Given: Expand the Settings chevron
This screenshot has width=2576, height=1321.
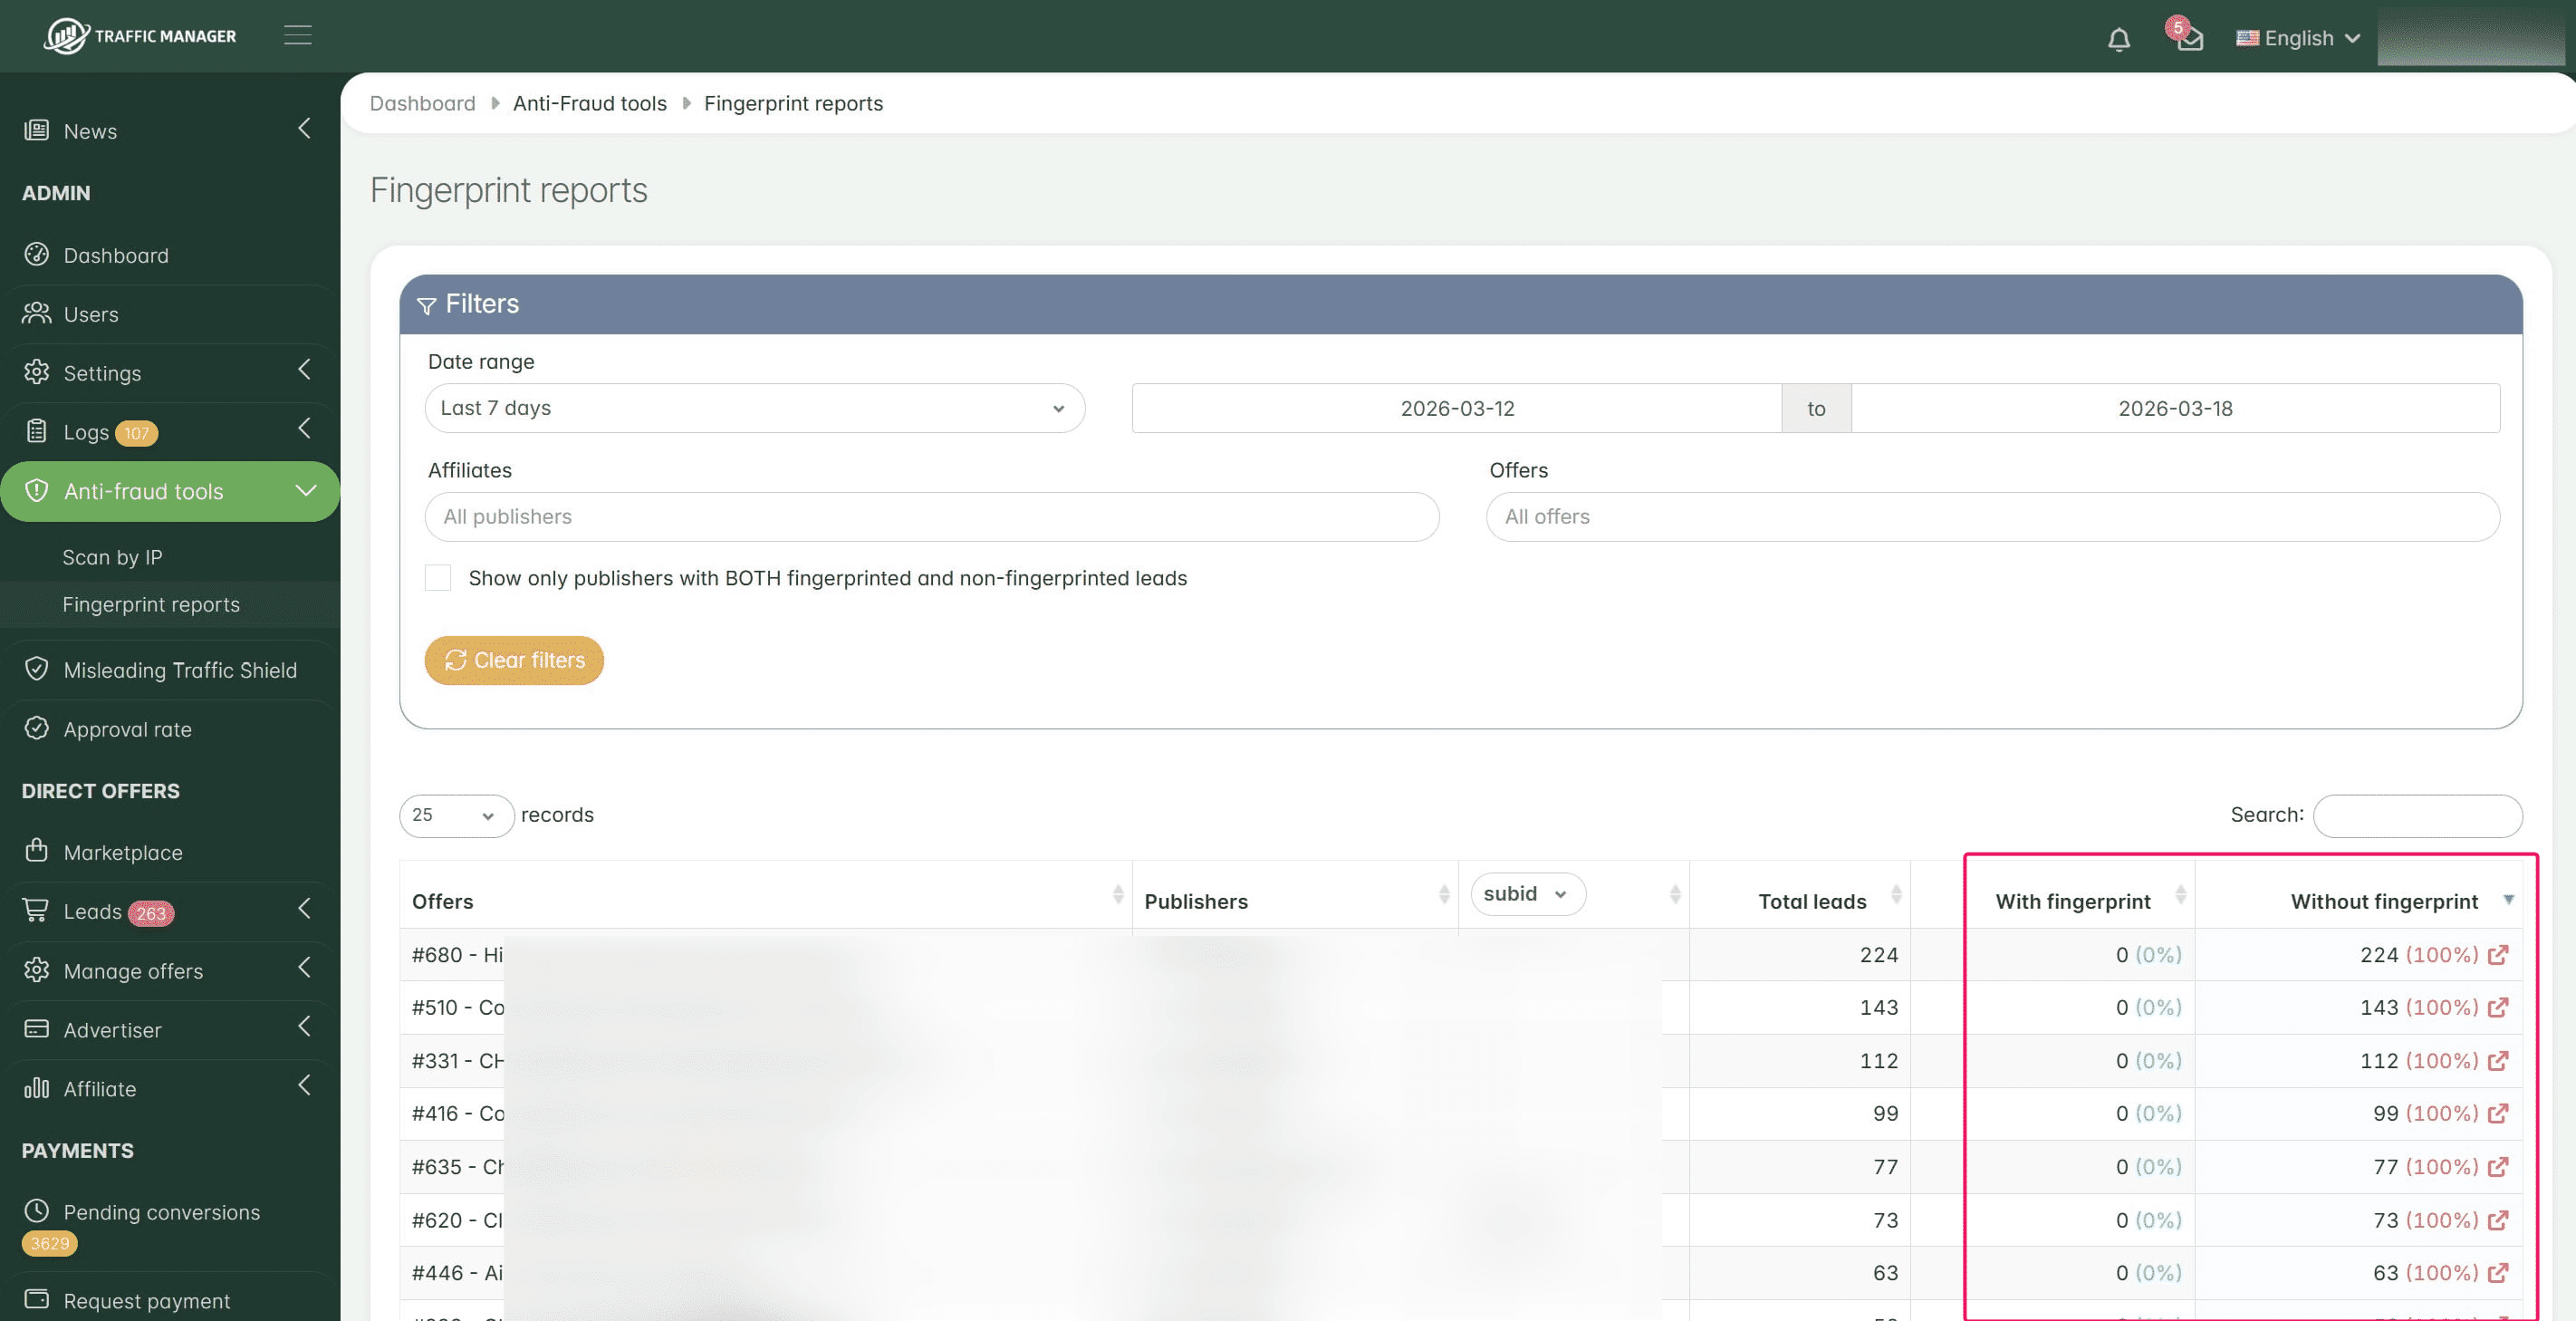Looking at the screenshot, I should pos(304,370).
